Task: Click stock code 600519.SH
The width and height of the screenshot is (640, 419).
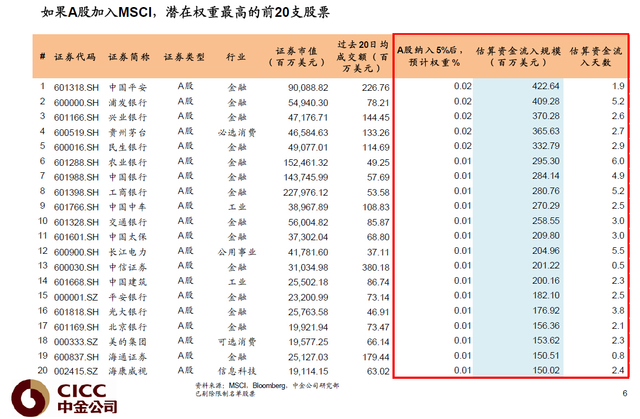Action: click(x=76, y=133)
